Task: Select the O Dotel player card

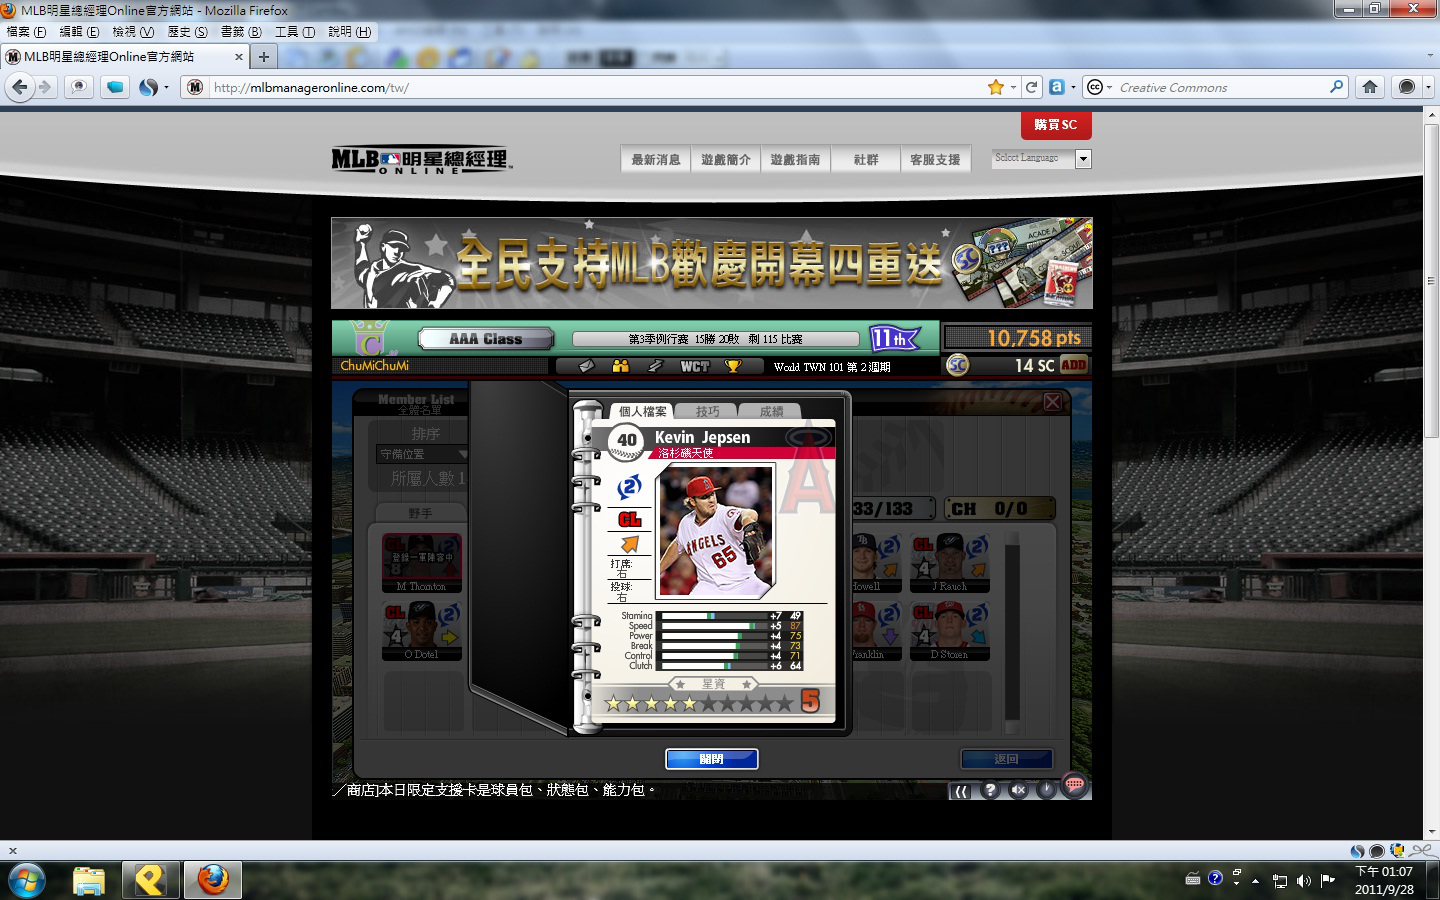Action: point(422,631)
